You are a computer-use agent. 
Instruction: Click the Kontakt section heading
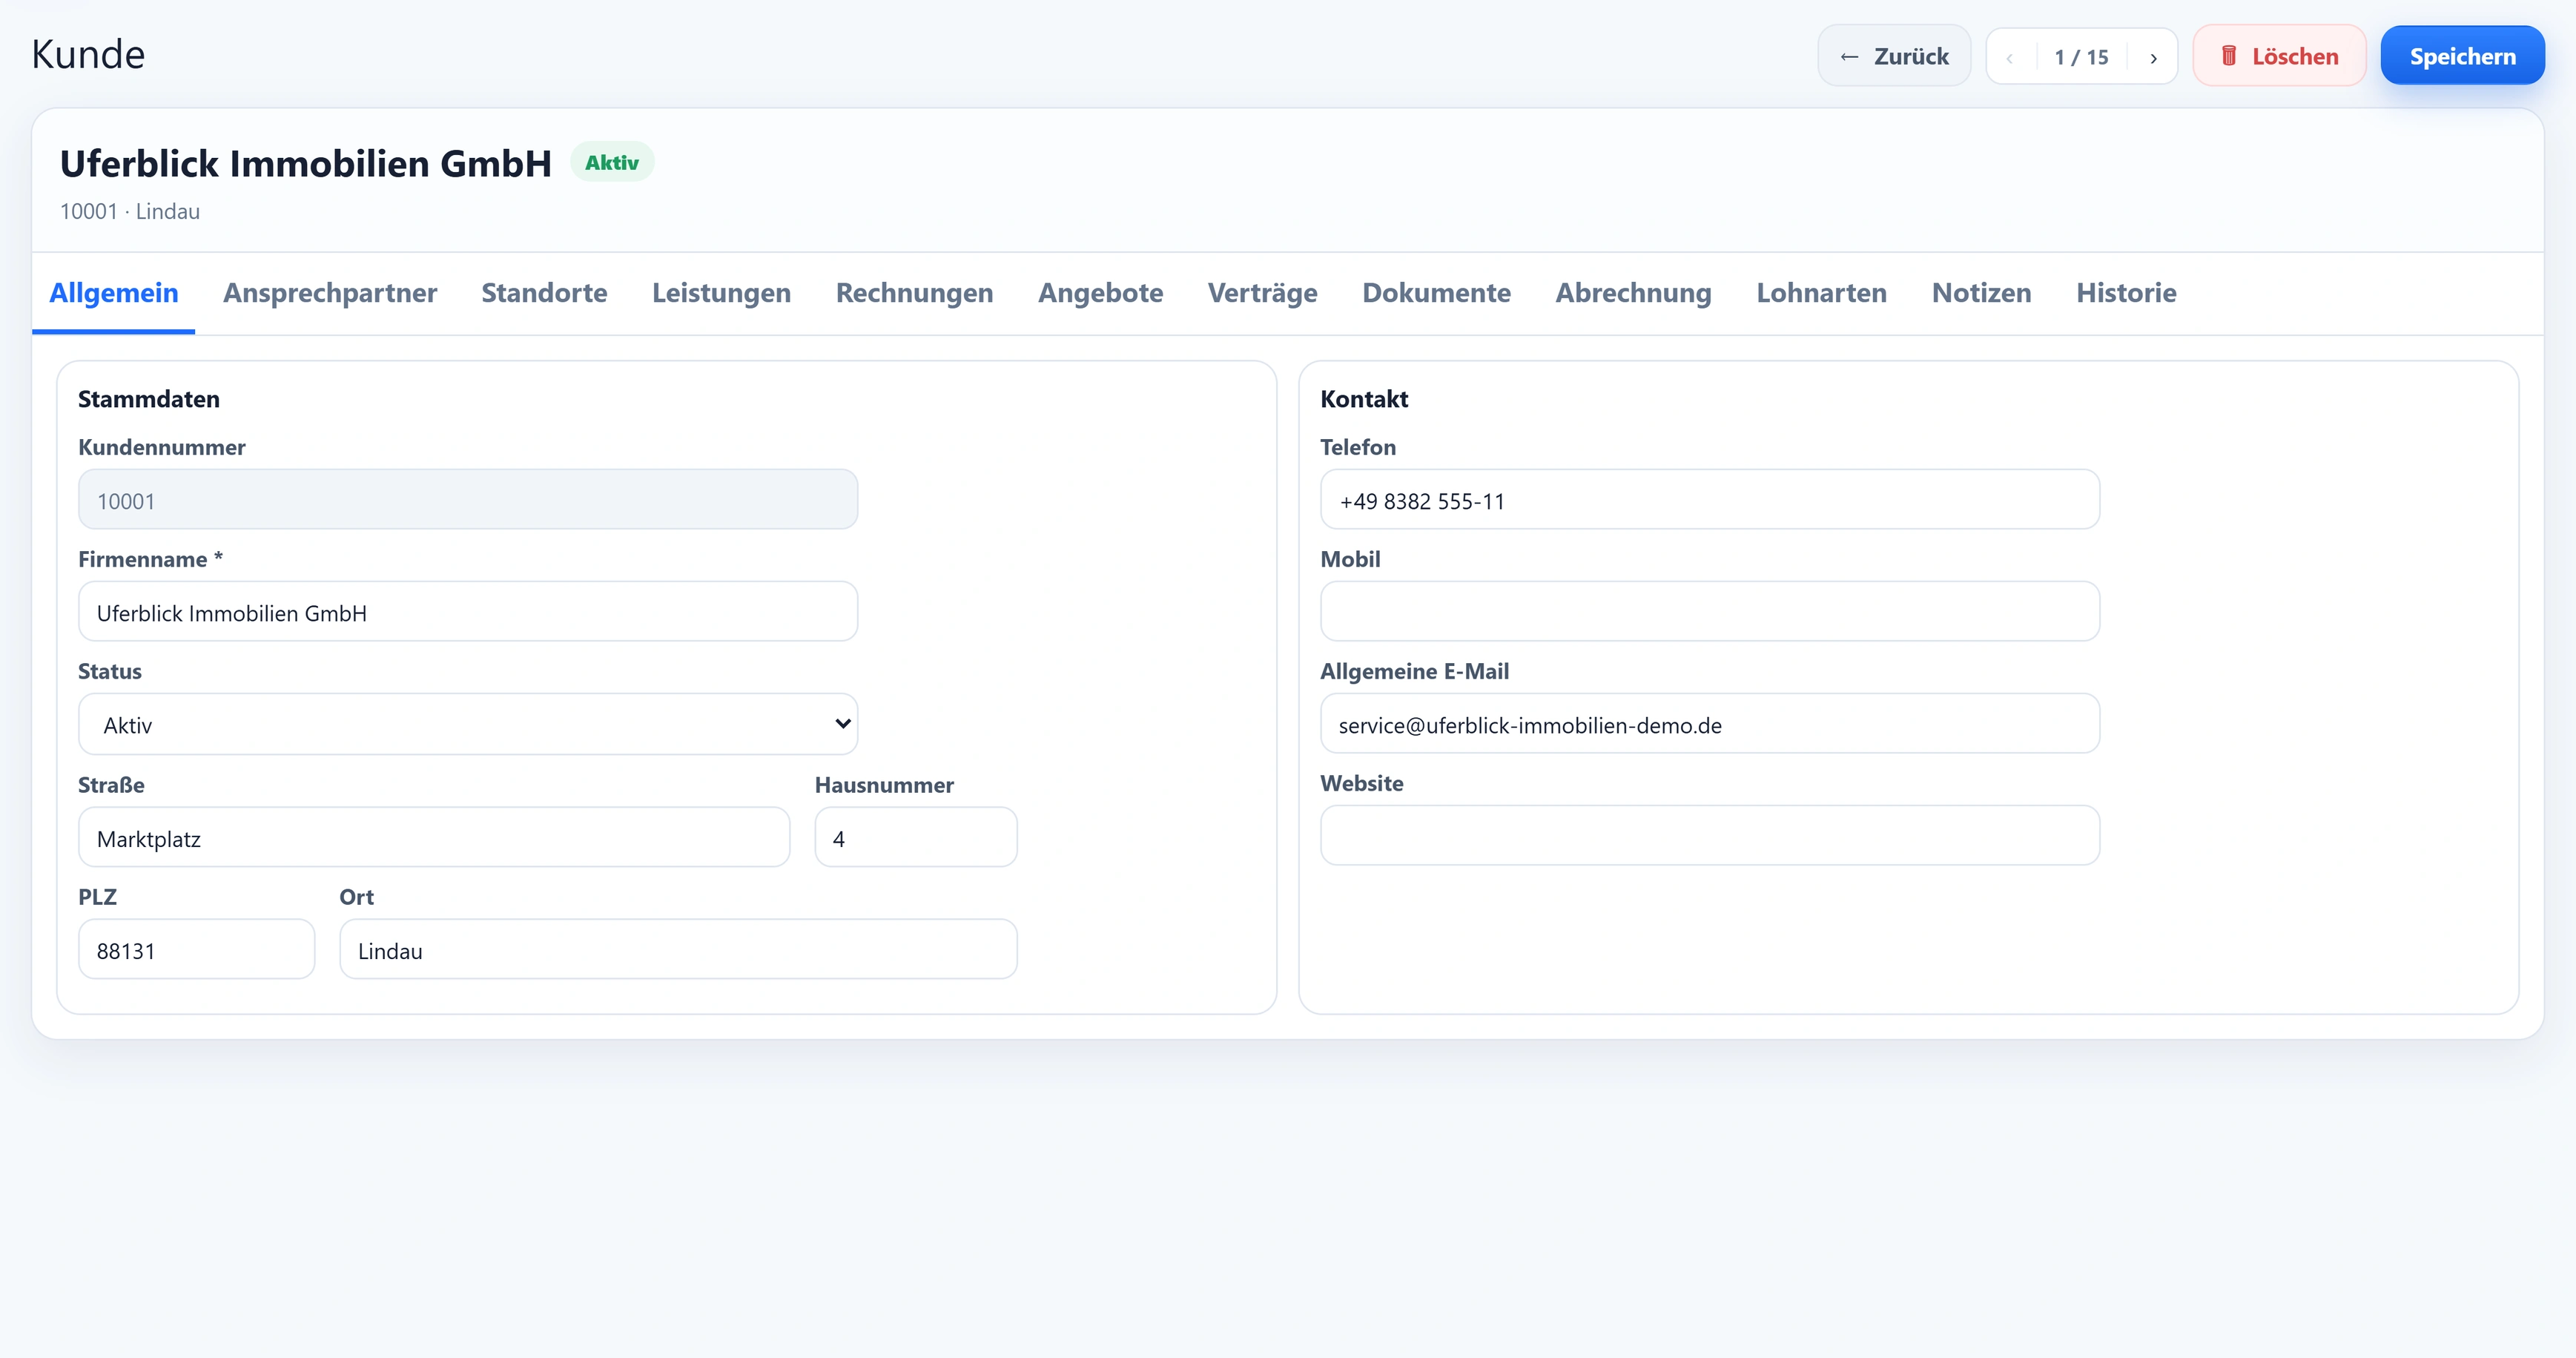(1364, 399)
